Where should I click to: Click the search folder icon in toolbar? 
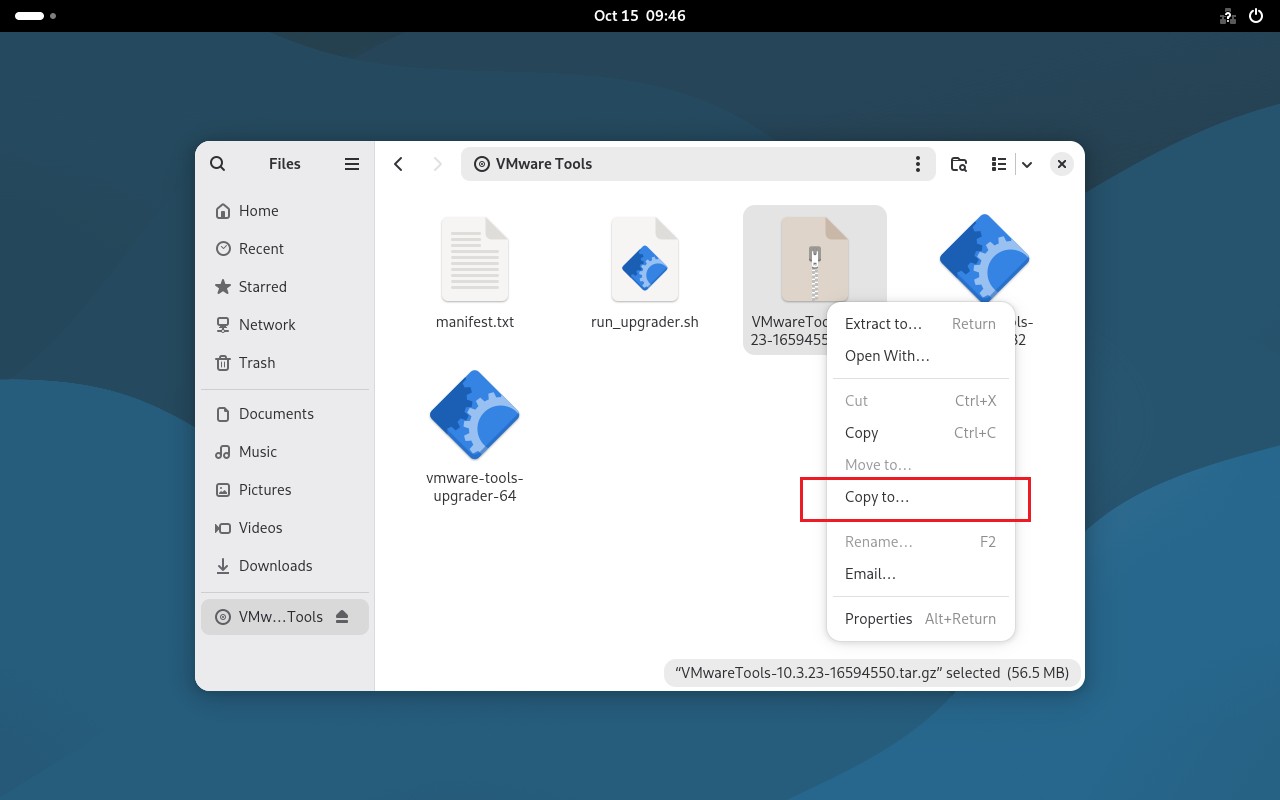click(x=959, y=164)
